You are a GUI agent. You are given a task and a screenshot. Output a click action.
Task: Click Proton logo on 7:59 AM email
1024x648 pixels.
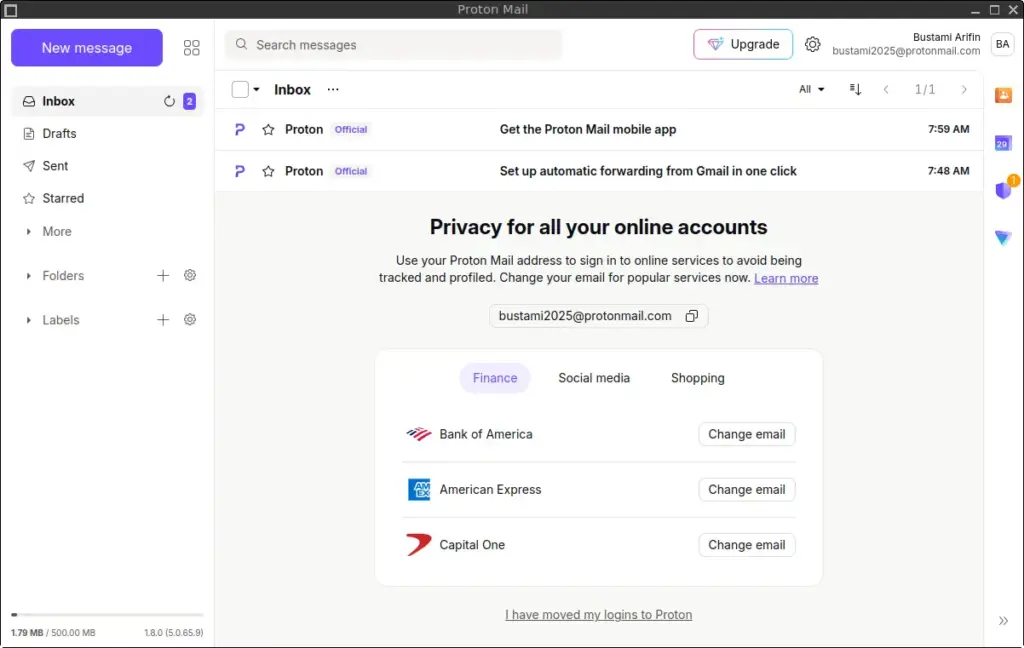240,129
